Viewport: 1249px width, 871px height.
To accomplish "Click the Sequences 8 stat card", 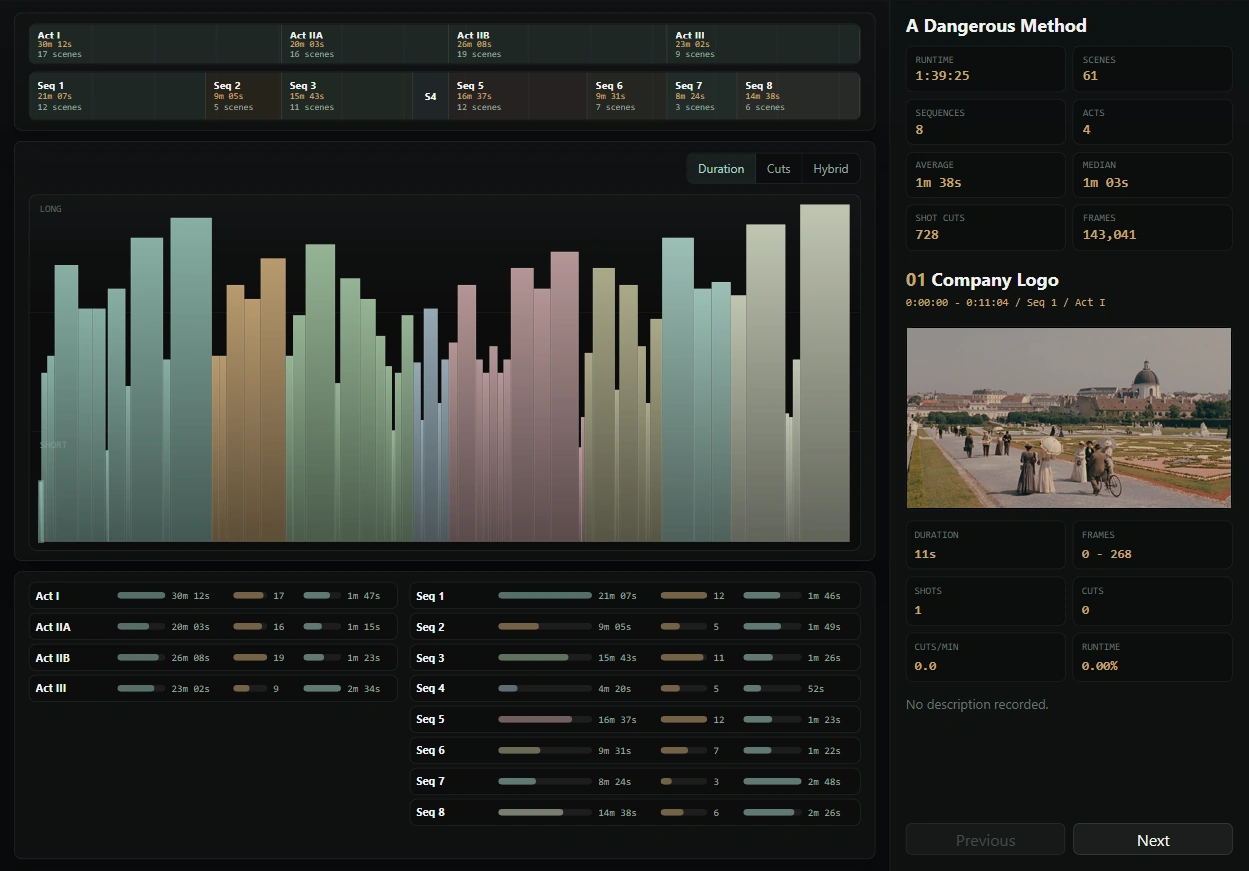I will pos(985,122).
